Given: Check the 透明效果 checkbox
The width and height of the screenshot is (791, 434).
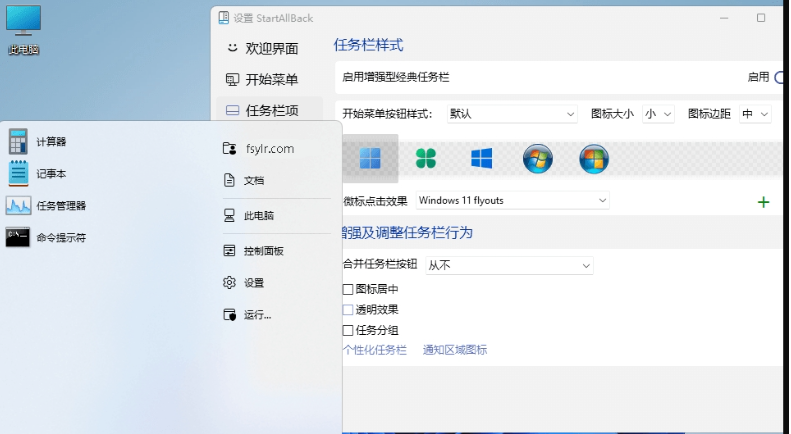Looking at the screenshot, I should click(x=348, y=310).
